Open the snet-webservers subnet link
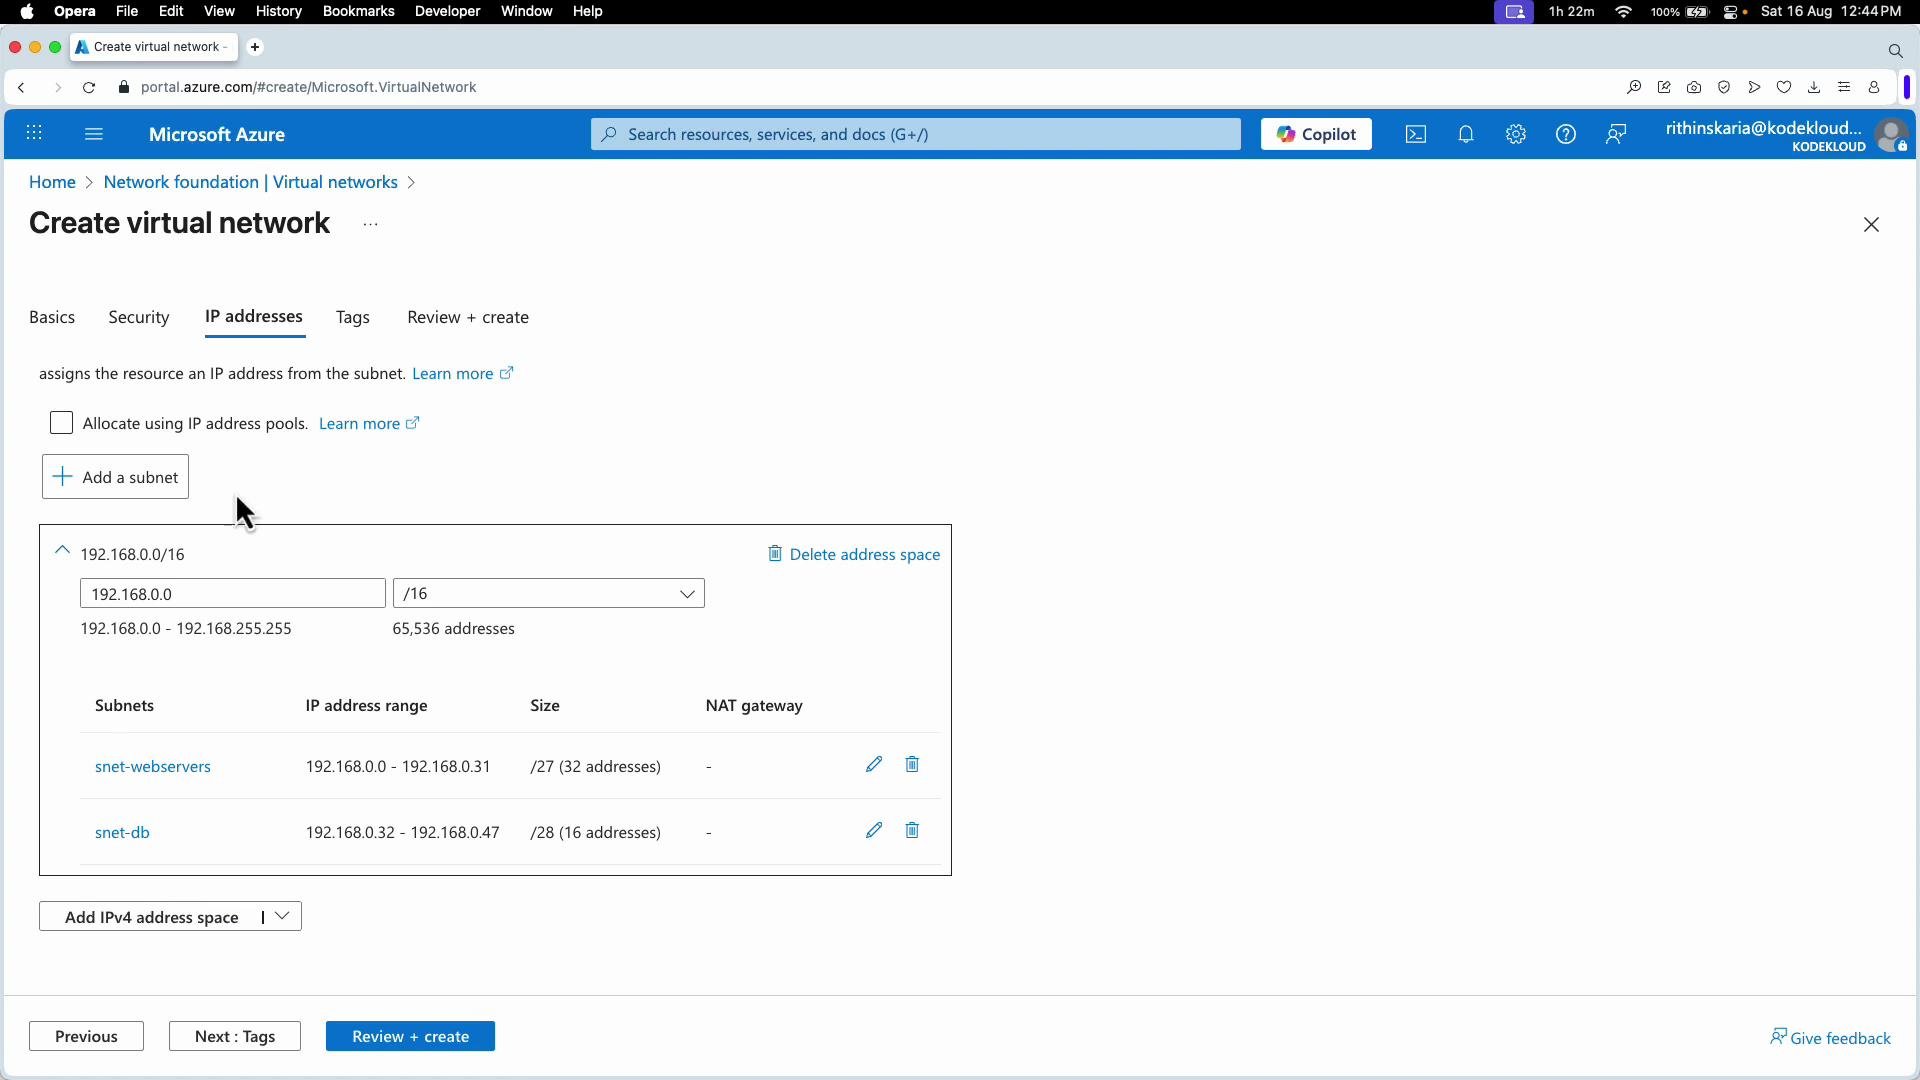 pyautogui.click(x=153, y=766)
